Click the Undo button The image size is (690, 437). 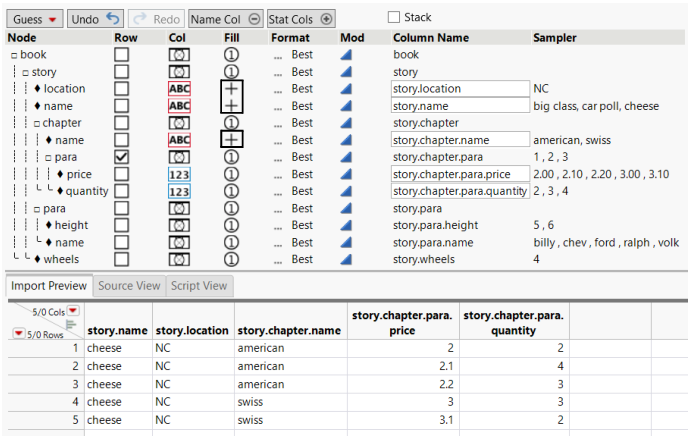coord(96,19)
